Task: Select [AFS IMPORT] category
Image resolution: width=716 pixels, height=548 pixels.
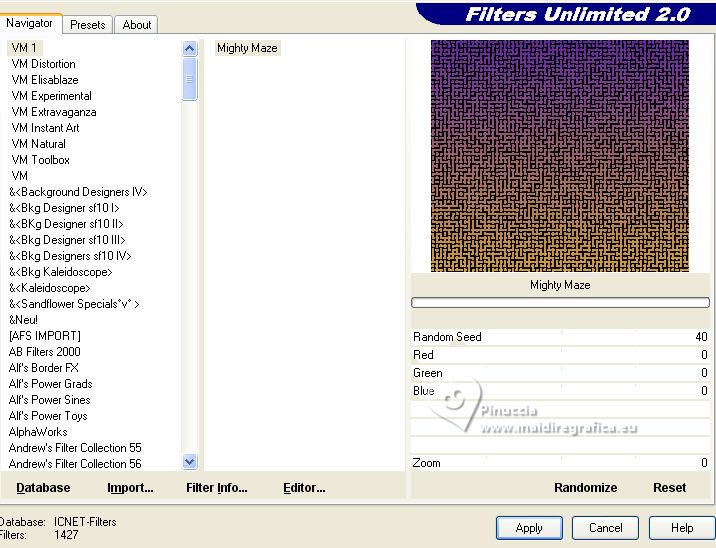Action: (x=45, y=336)
